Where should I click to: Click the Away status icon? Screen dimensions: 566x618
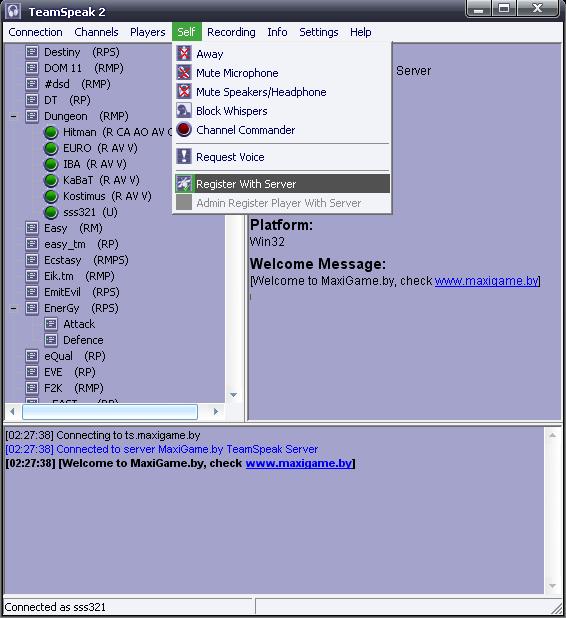pyautogui.click(x=184, y=53)
